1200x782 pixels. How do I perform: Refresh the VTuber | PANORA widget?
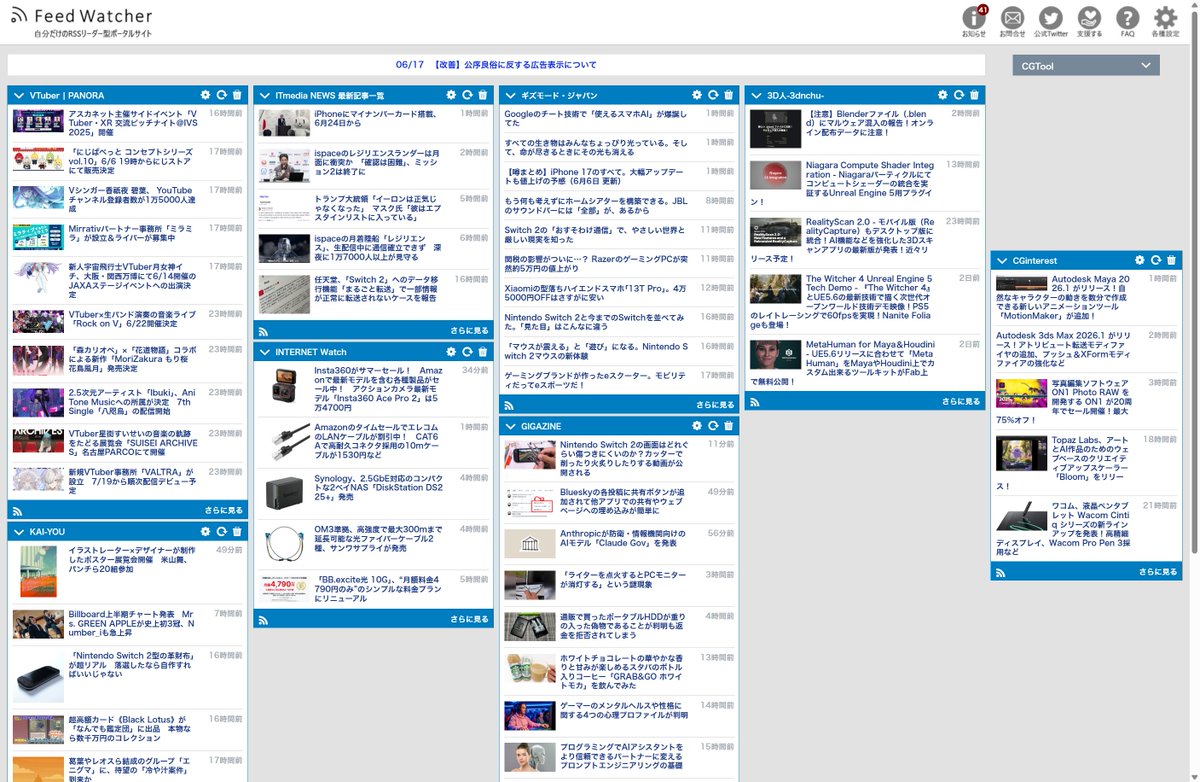click(221, 95)
